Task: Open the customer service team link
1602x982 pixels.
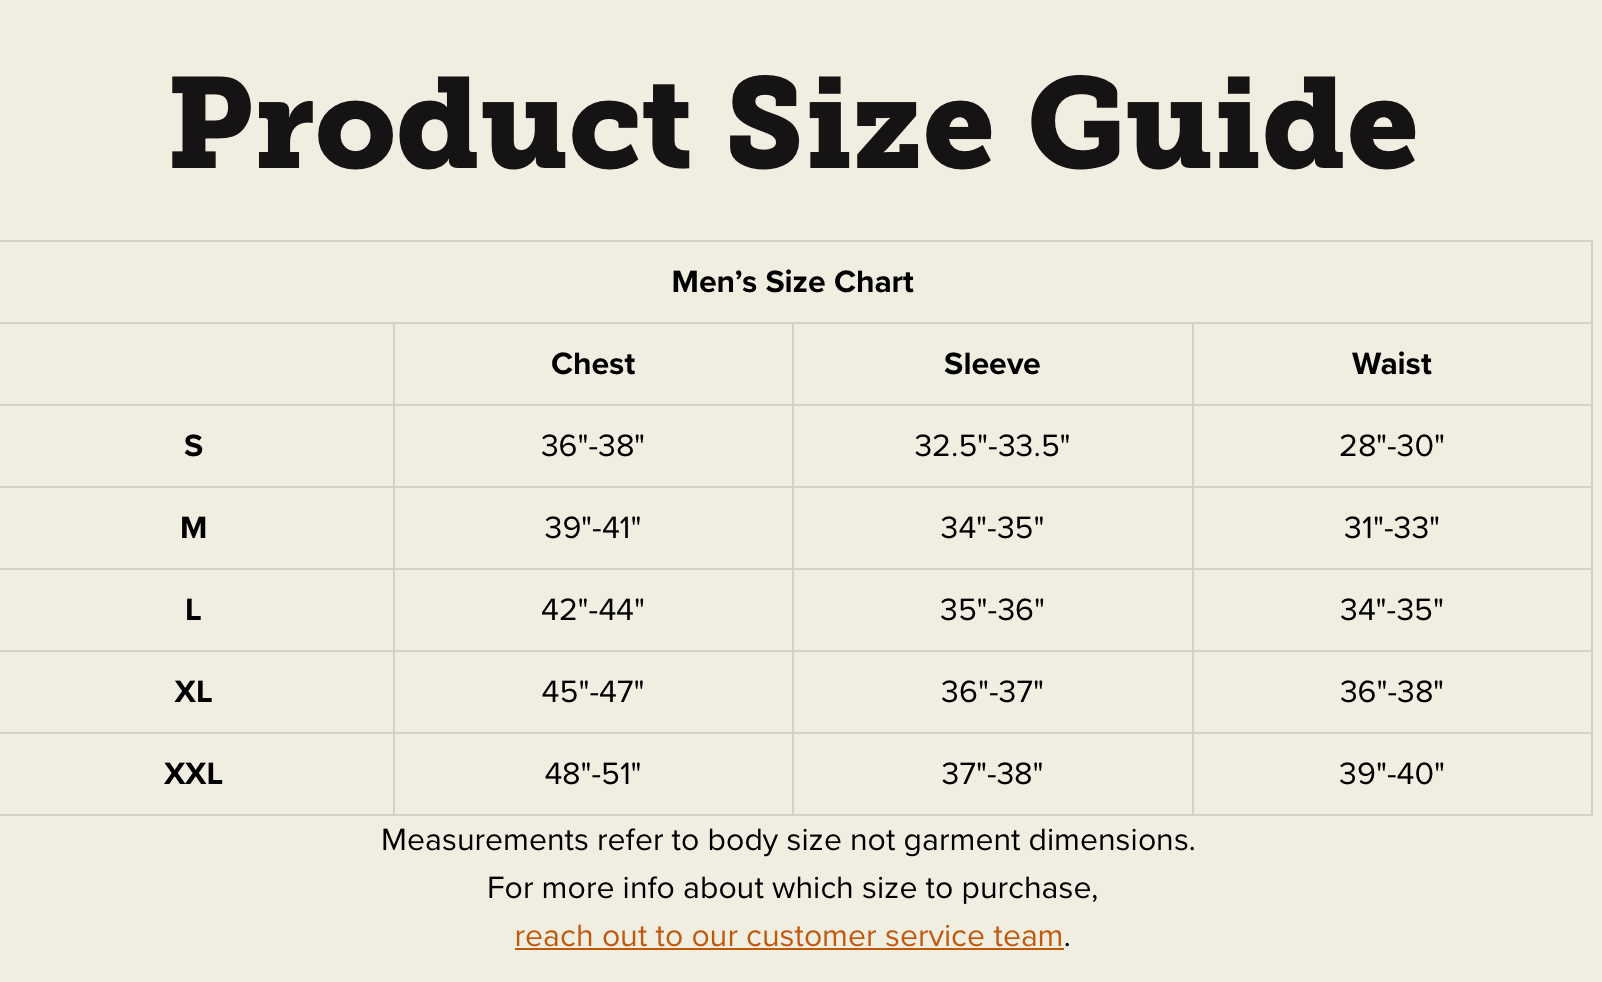Action: coord(788,936)
